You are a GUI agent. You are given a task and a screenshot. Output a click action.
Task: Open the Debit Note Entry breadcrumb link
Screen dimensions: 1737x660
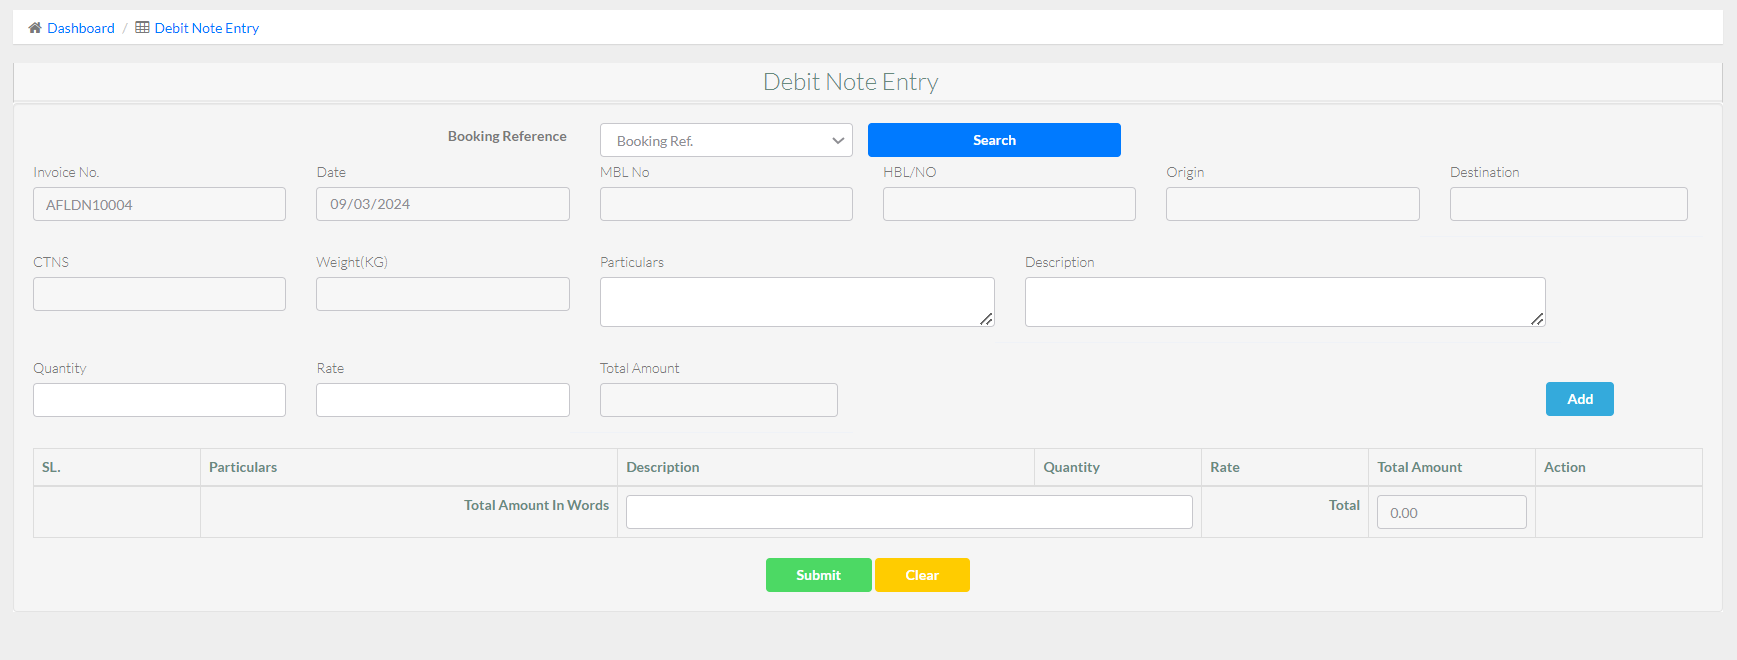click(206, 28)
